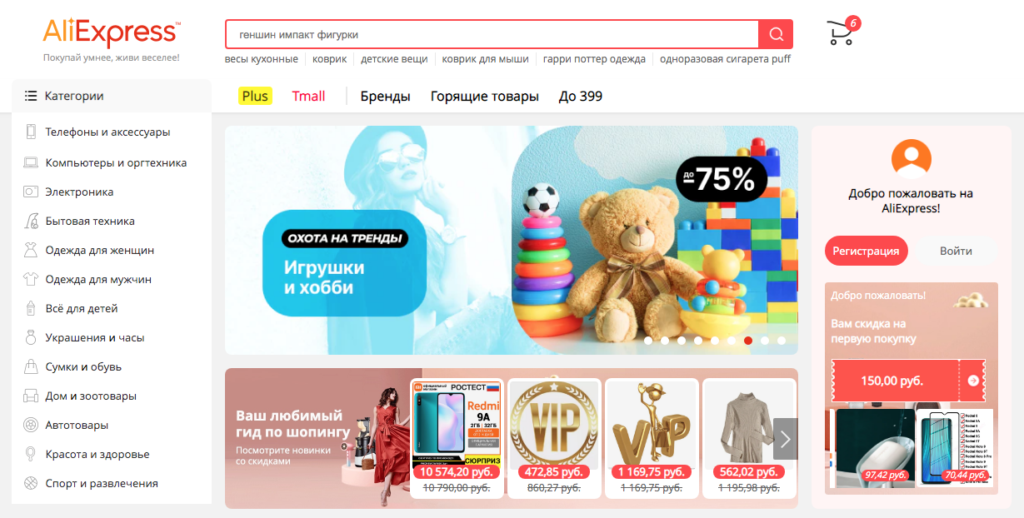Click the search input field
1024x518 pixels.
[492, 34]
